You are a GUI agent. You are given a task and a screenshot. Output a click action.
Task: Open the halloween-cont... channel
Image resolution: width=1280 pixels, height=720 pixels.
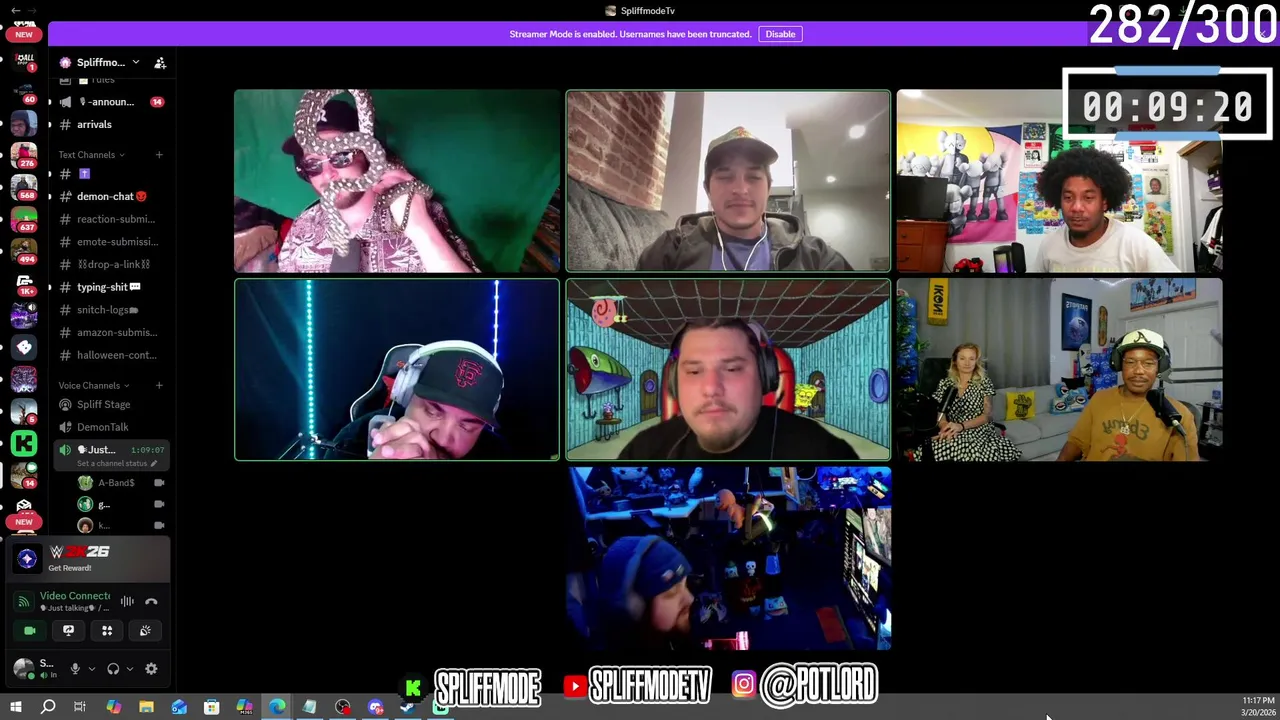pos(111,355)
